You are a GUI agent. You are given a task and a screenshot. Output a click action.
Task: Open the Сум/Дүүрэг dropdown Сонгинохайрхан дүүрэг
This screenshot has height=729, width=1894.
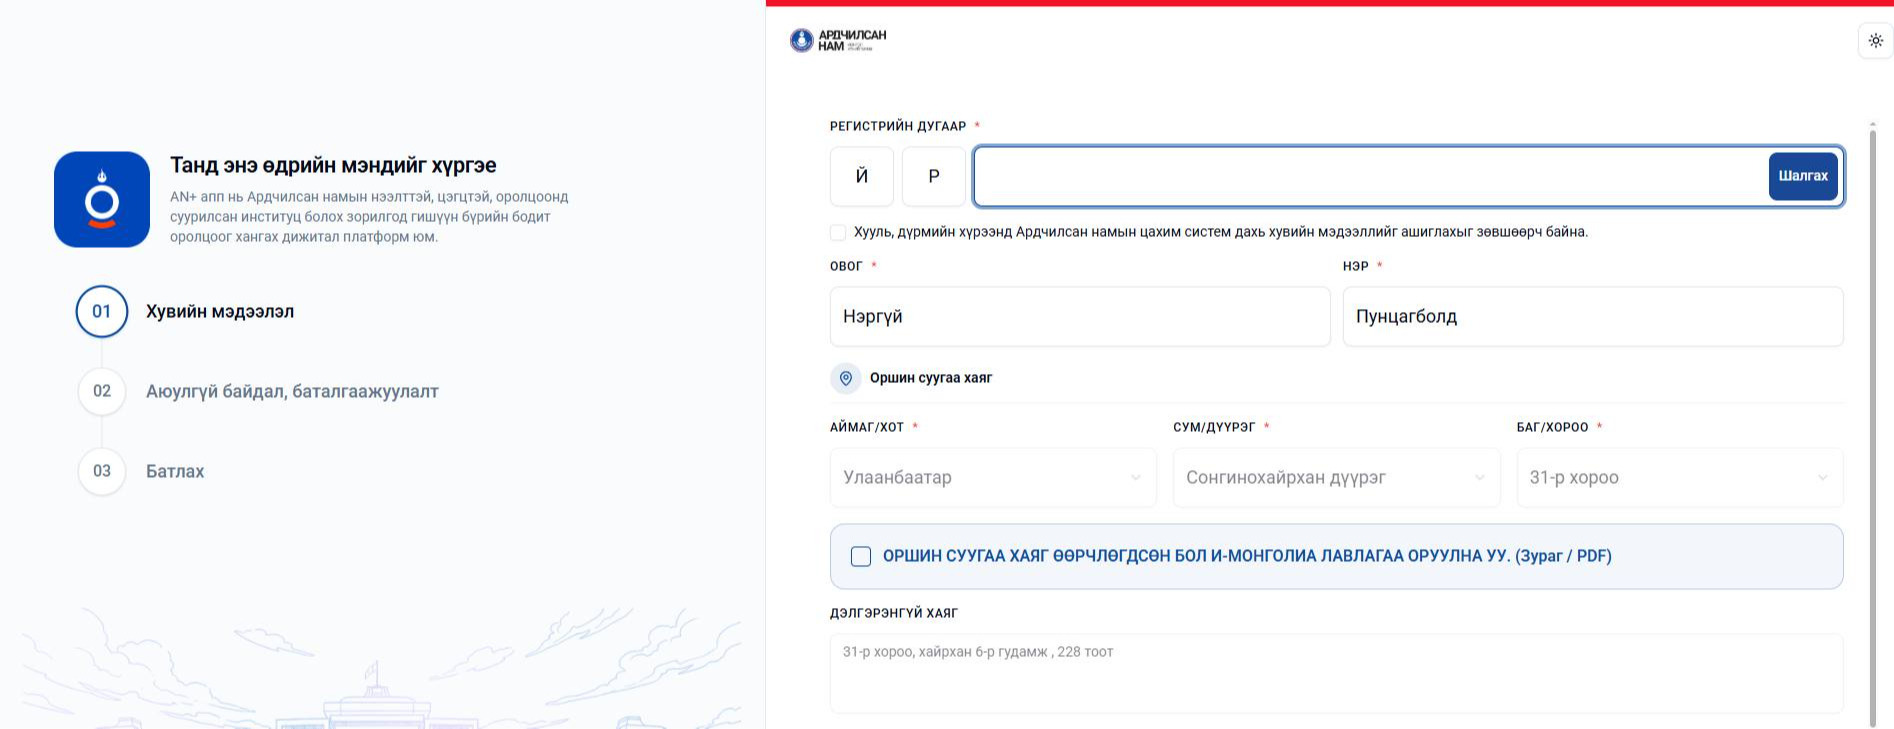(1336, 477)
